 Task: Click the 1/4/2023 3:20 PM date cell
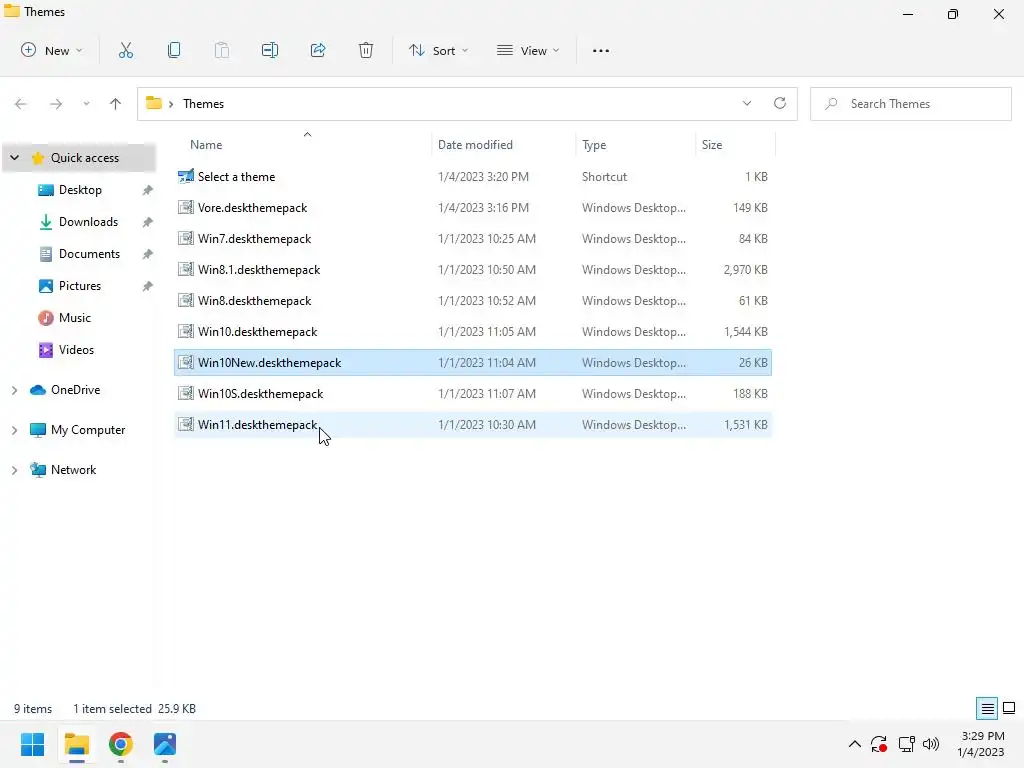click(483, 176)
